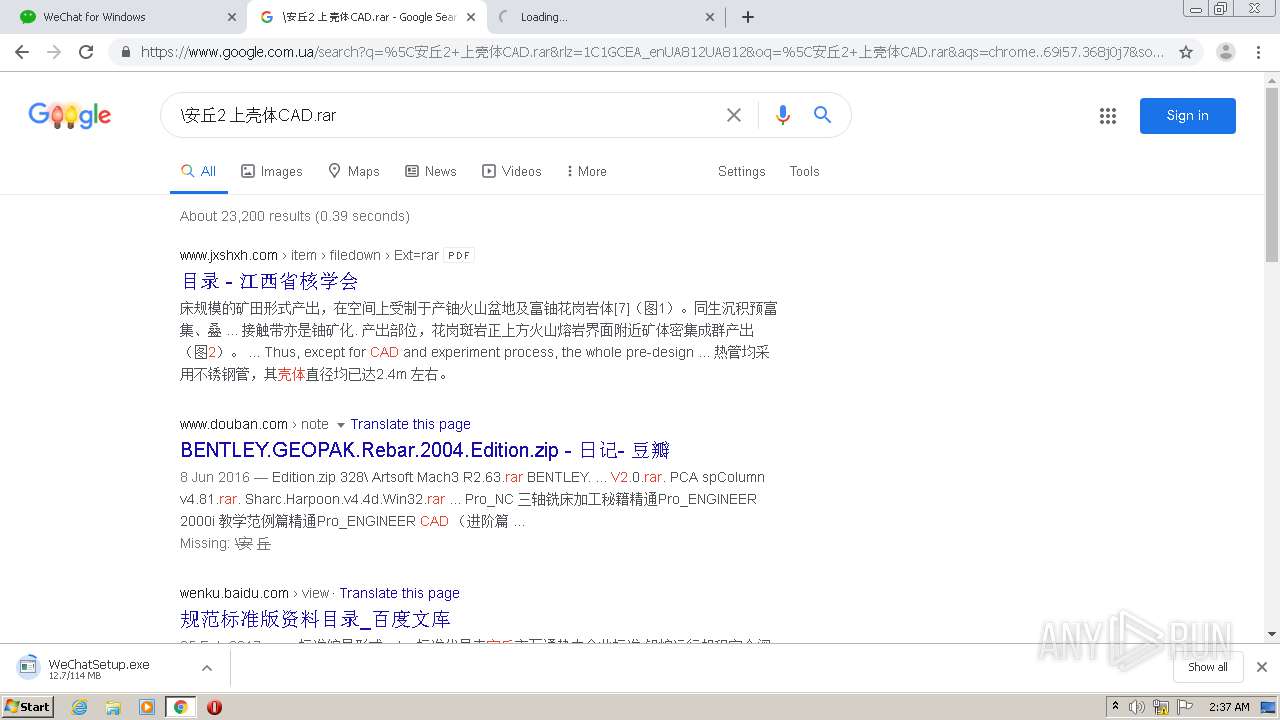Open Google apps grid icon
This screenshot has width=1280, height=720.
click(x=1108, y=116)
